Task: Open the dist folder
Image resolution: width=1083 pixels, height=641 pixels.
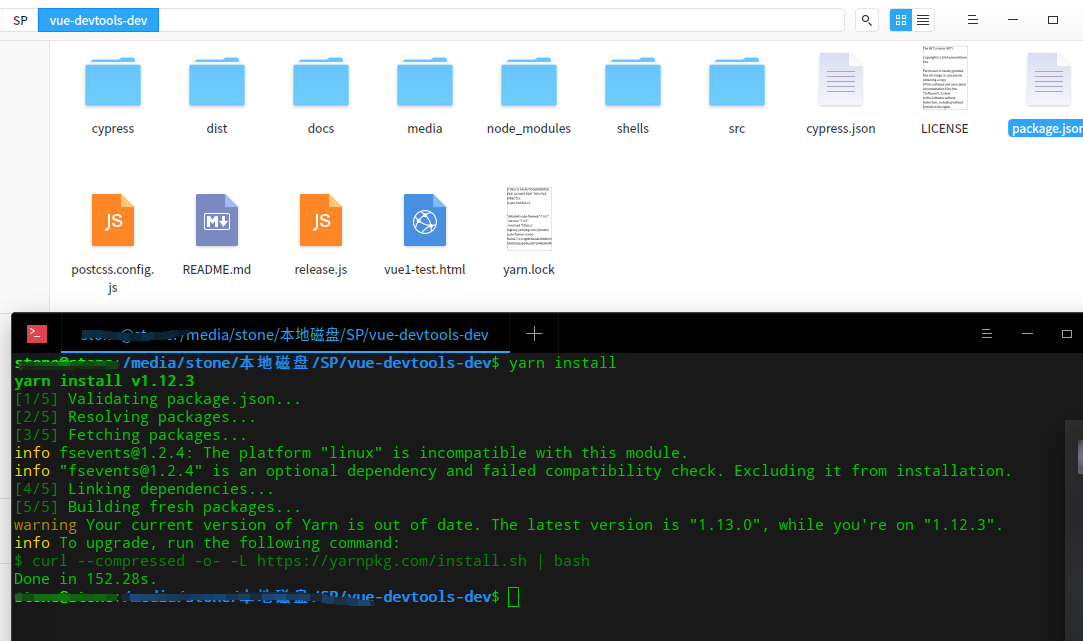Action: [x=217, y=82]
